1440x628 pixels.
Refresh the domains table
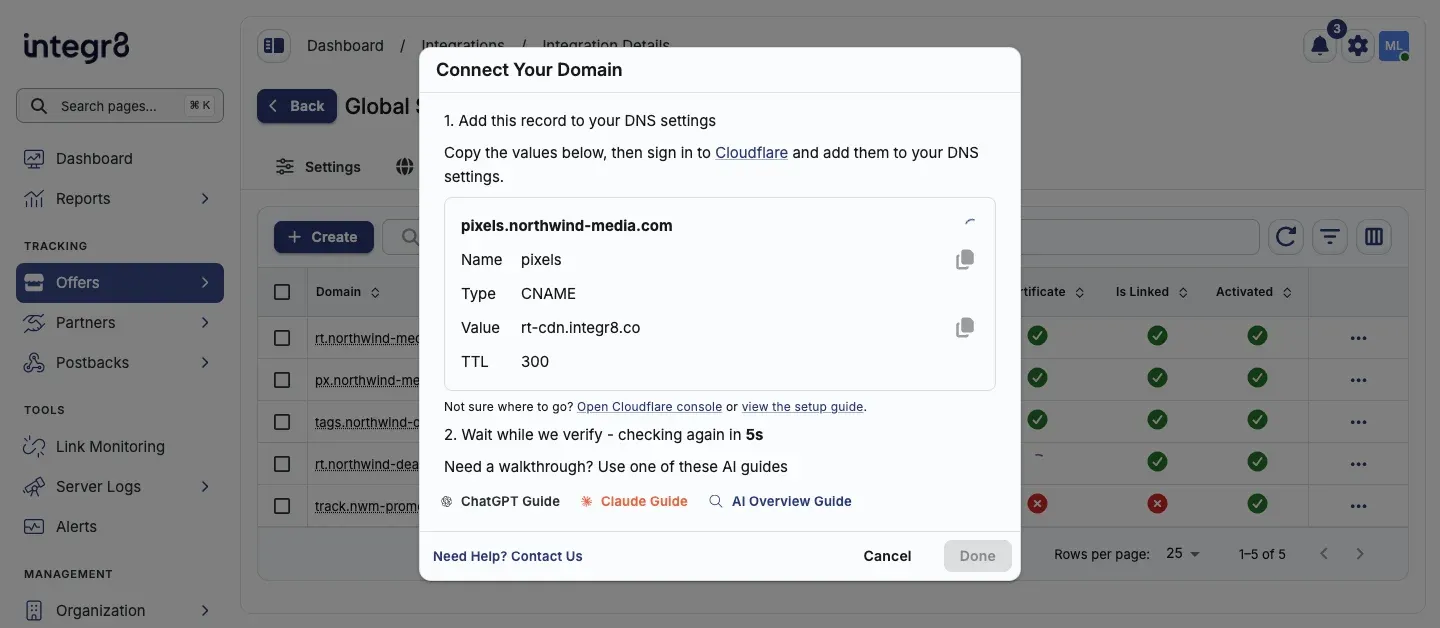click(x=1286, y=237)
